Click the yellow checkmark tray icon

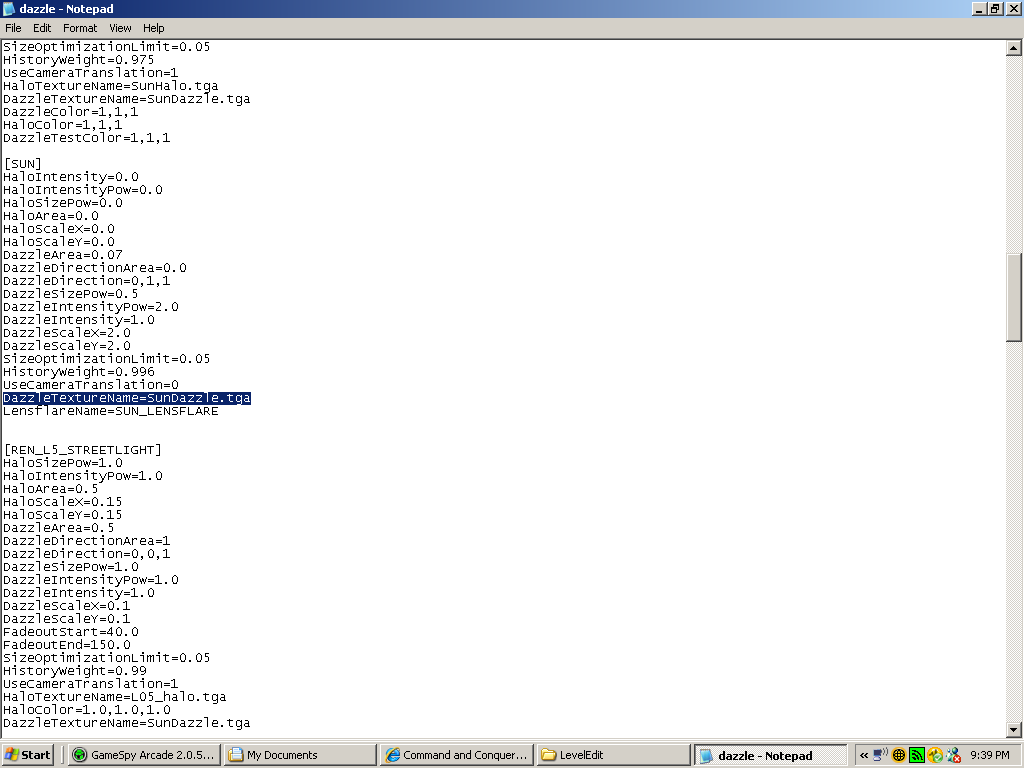point(935,755)
